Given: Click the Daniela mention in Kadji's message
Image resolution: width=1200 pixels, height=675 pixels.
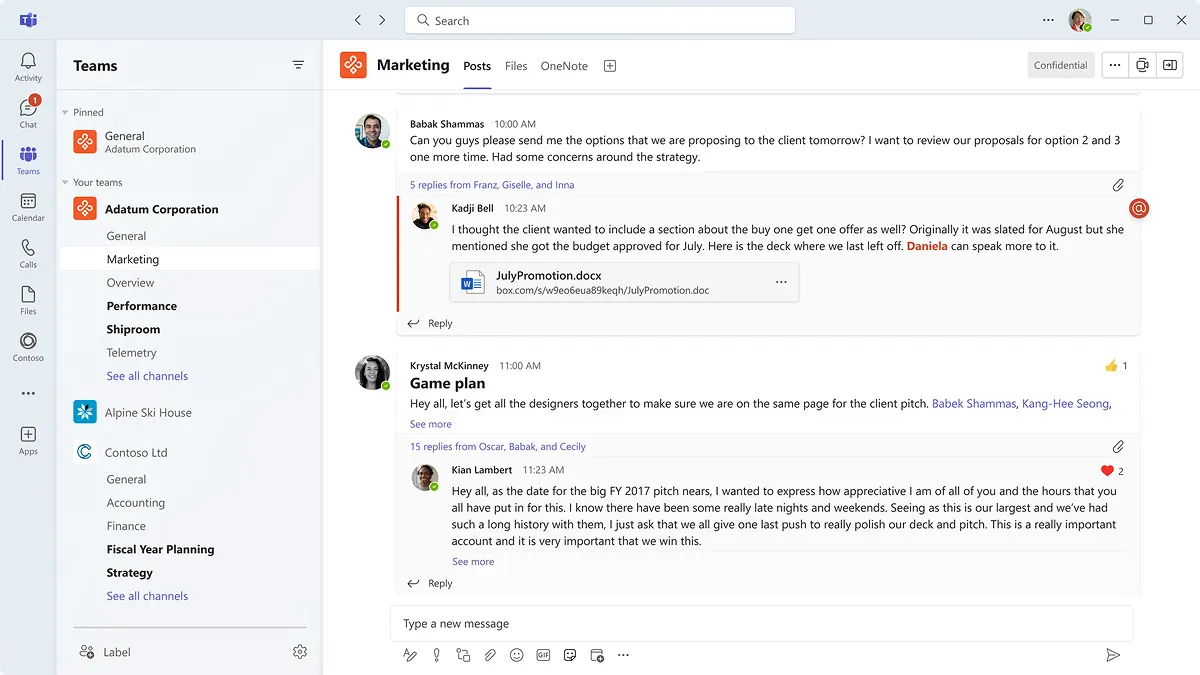Looking at the screenshot, I should 927,246.
